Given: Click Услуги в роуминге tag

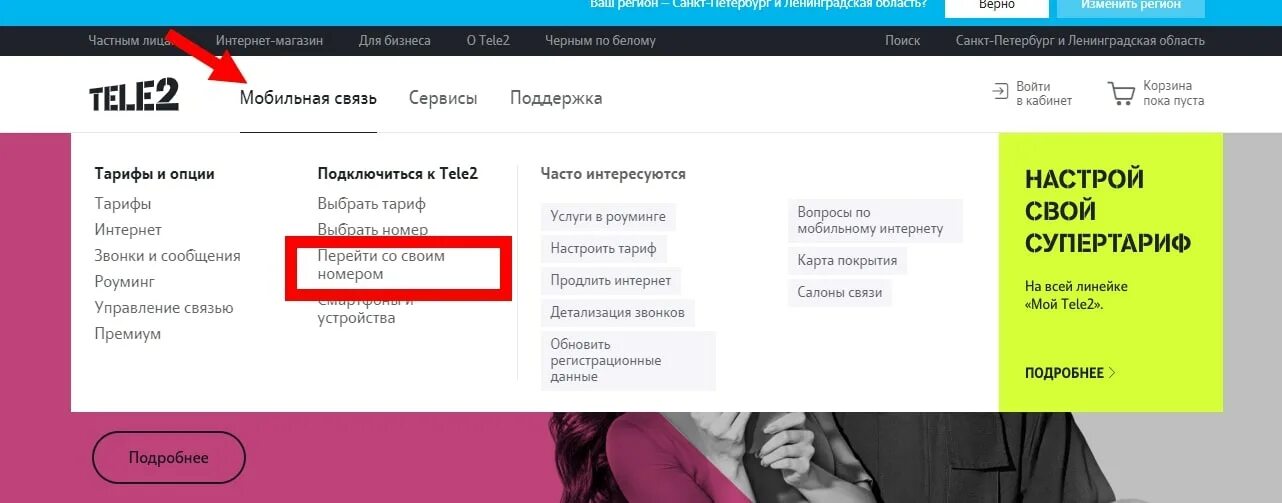Looking at the screenshot, I should (608, 217).
